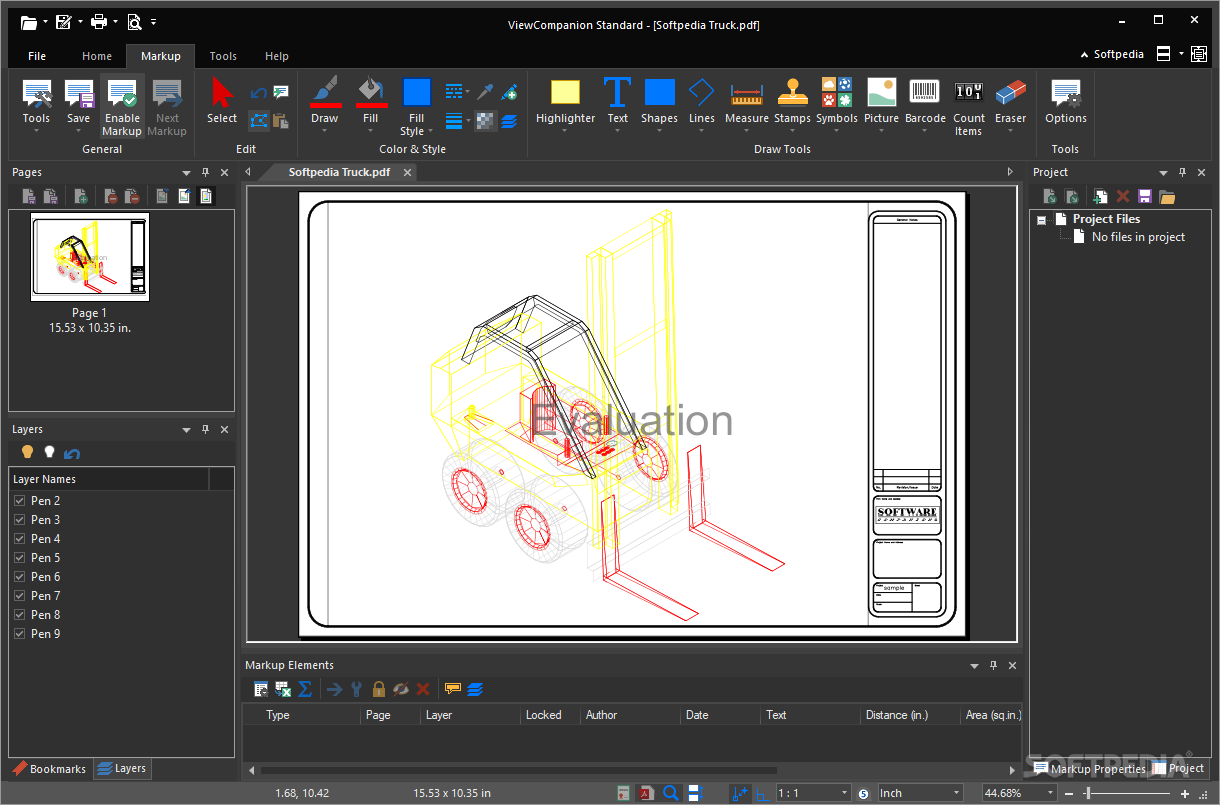Hide the Pen 6 layer

19,577
